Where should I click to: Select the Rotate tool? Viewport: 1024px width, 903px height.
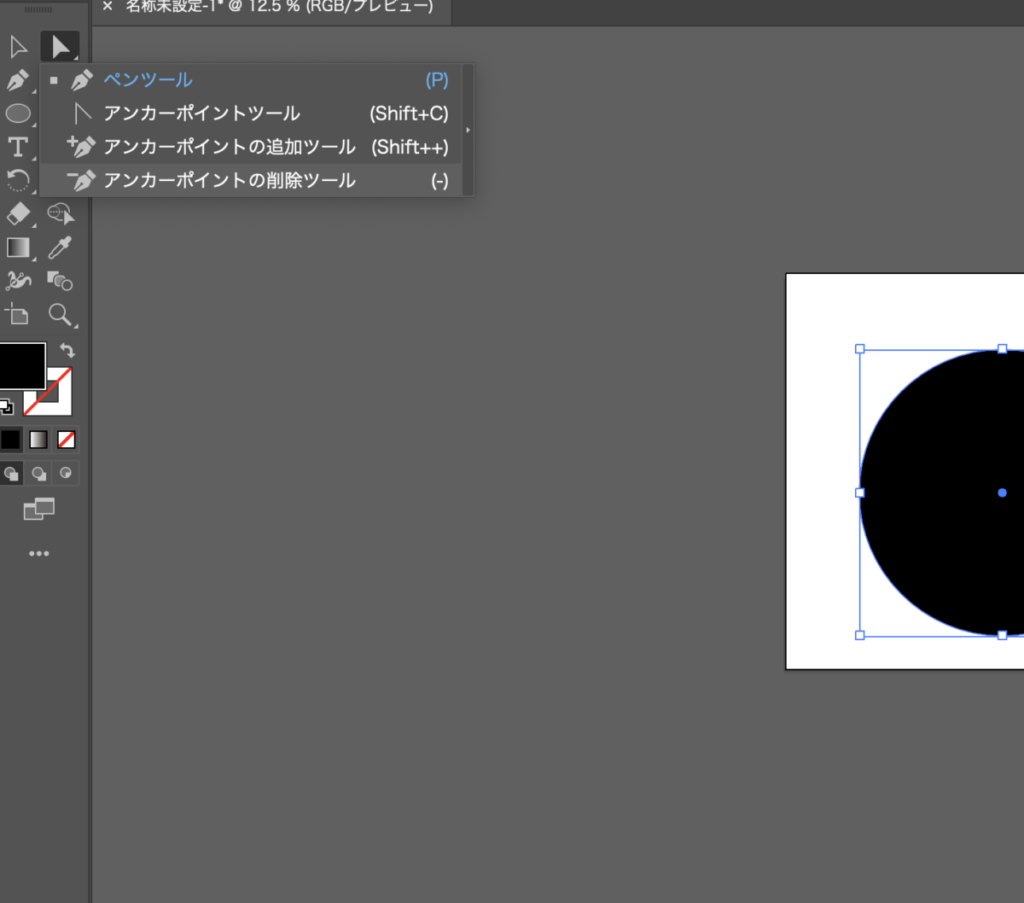coord(18,180)
